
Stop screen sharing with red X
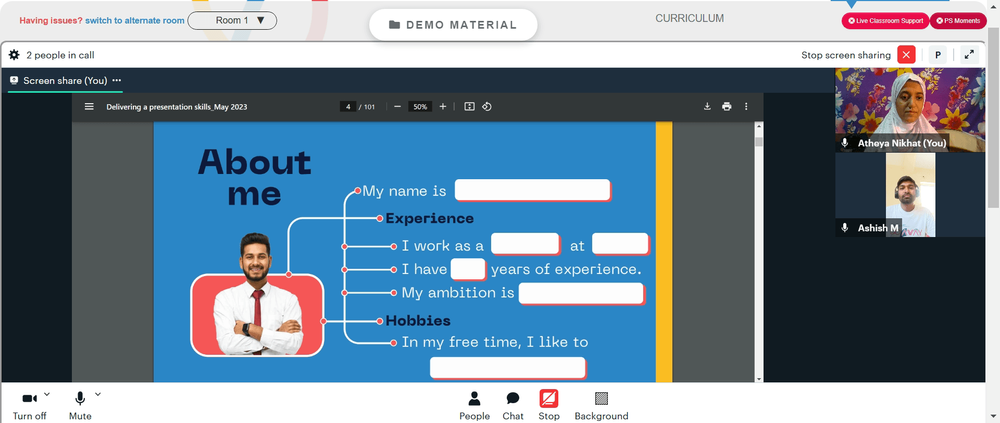(x=906, y=55)
